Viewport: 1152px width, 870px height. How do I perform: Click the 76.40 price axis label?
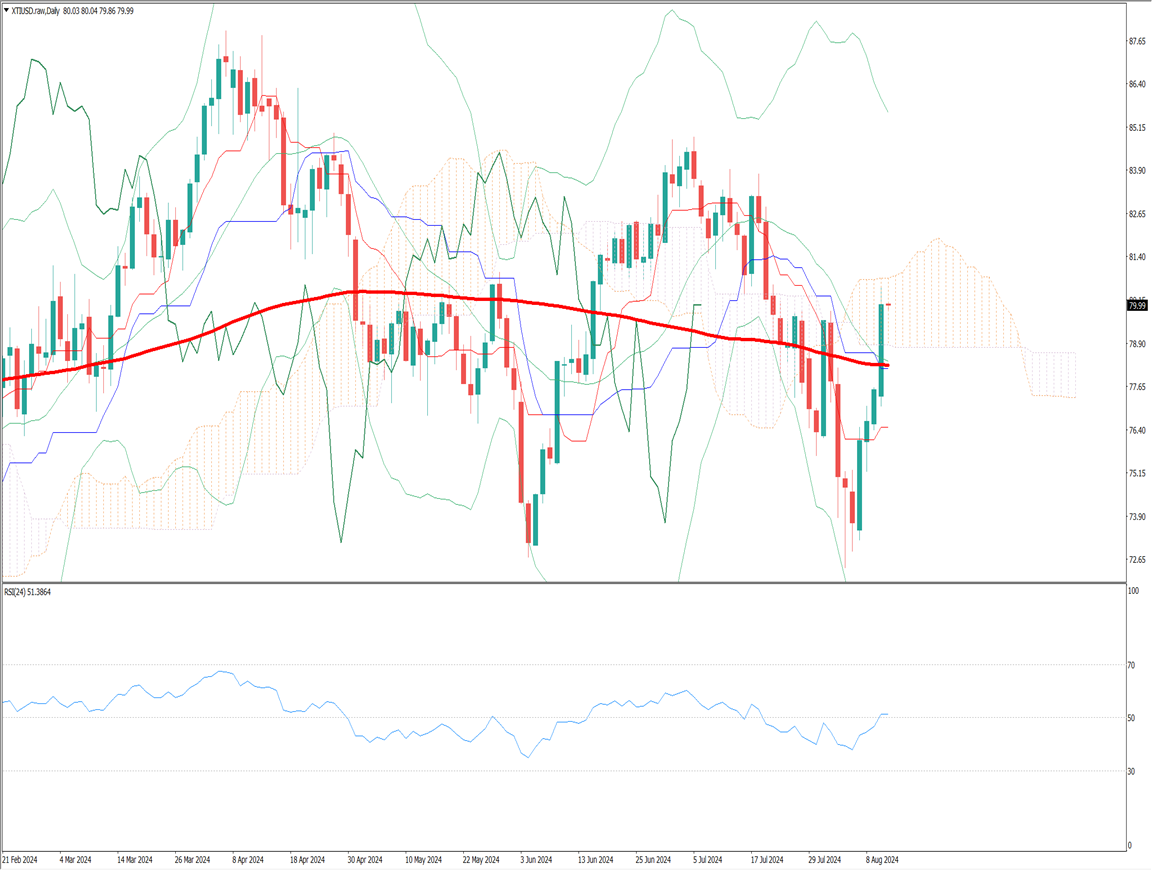tap(1137, 430)
